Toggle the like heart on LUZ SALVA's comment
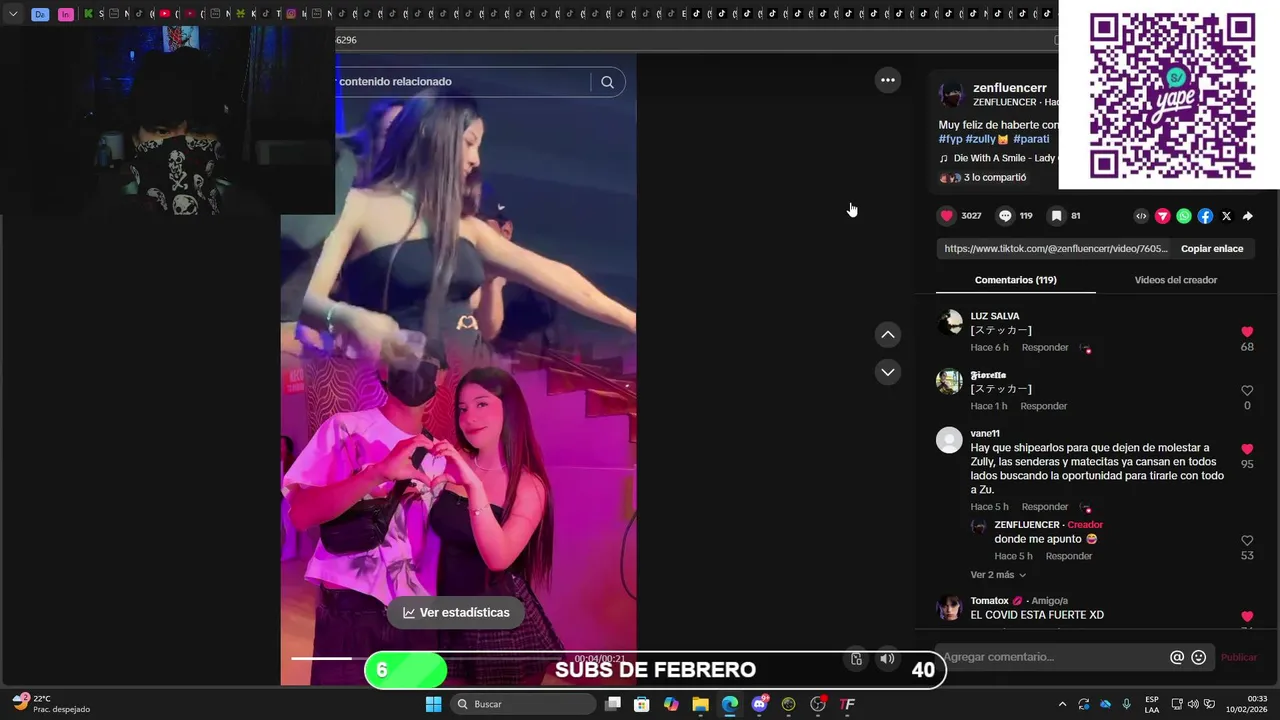Viewport: 1280px width, 720px height. [1247, 332]
